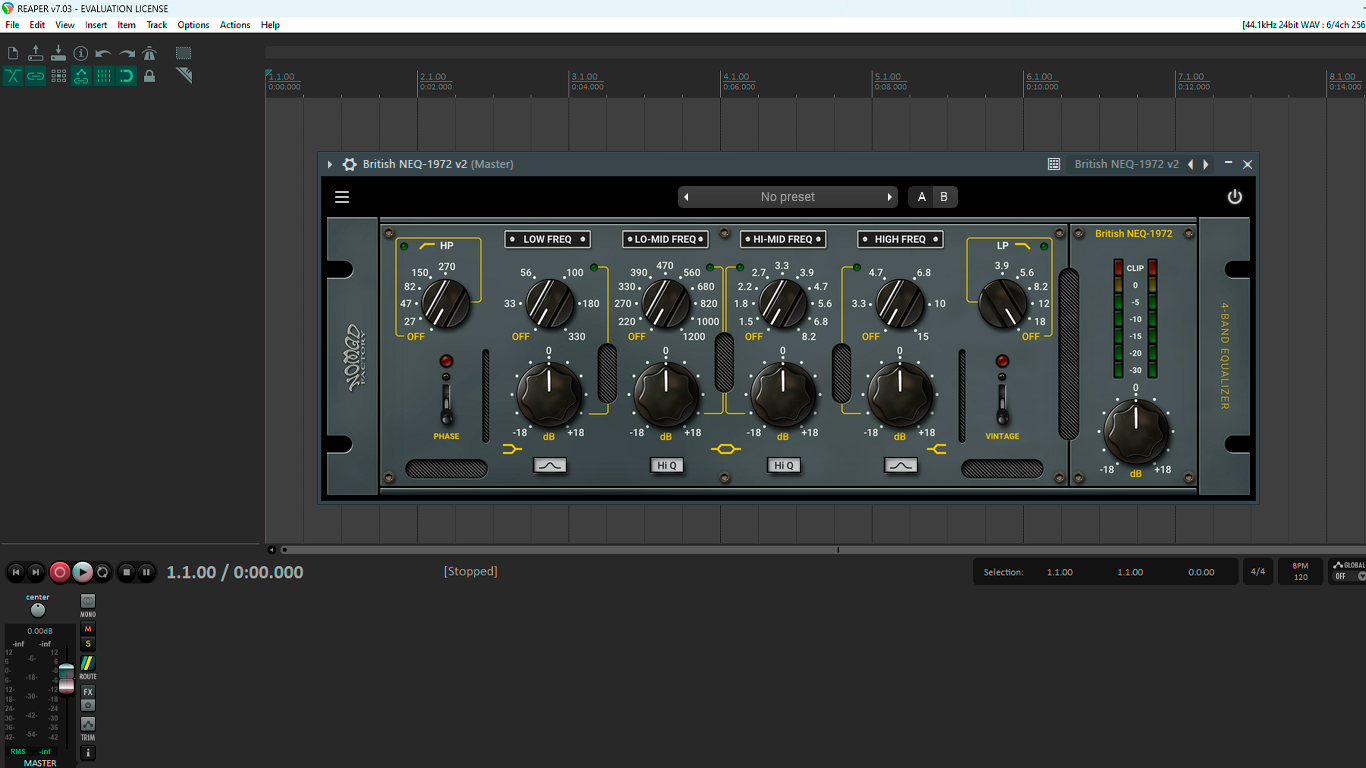This screenshot has width=1366, height=768.
Task: Open the Insert menu
Action: 96,25
